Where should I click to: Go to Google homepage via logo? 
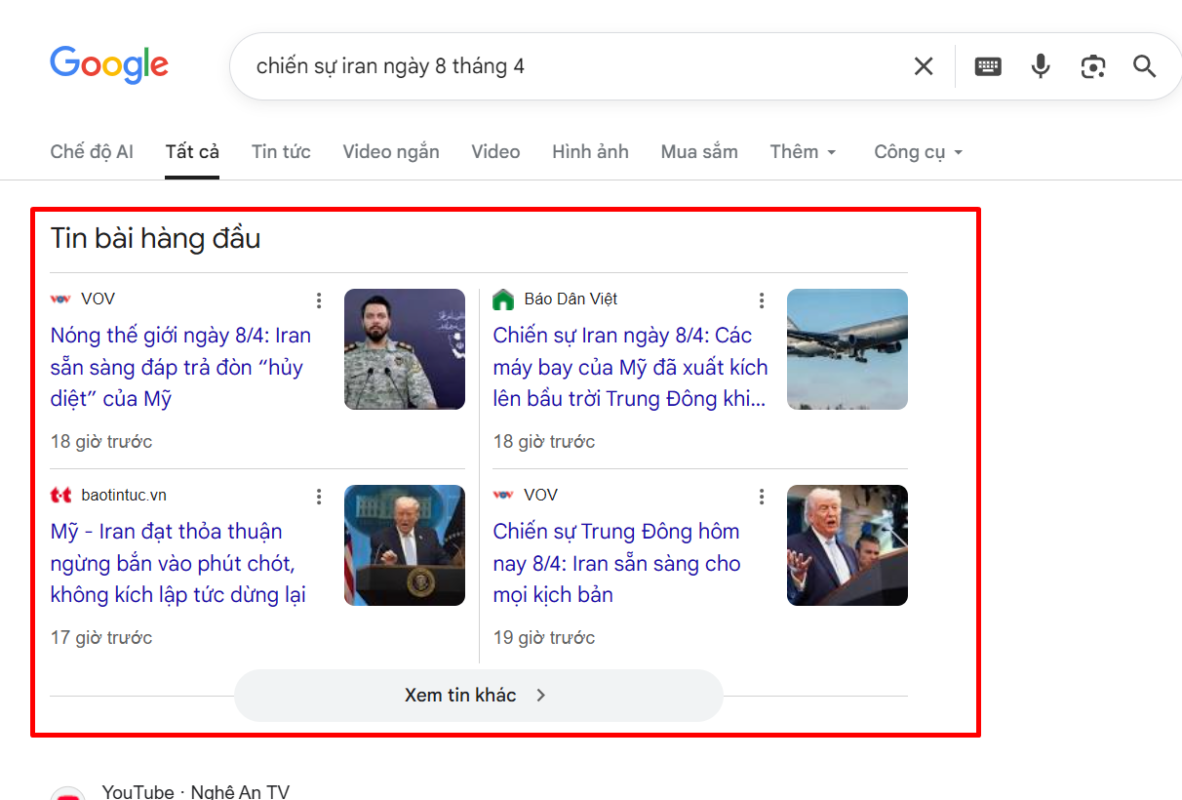pos(109,65)
